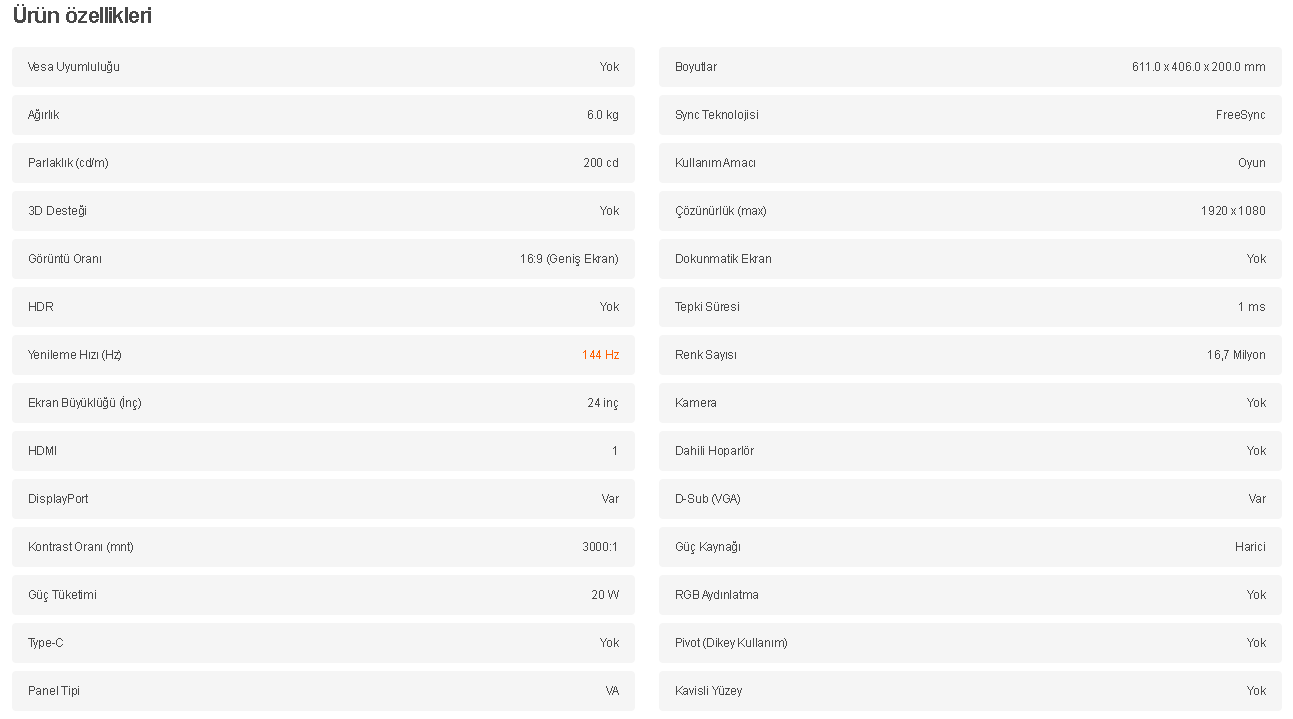Select the Vesa Uyumluluğu specification row
The width and height of the screenshot is (1293, 719).
[323, 67]
